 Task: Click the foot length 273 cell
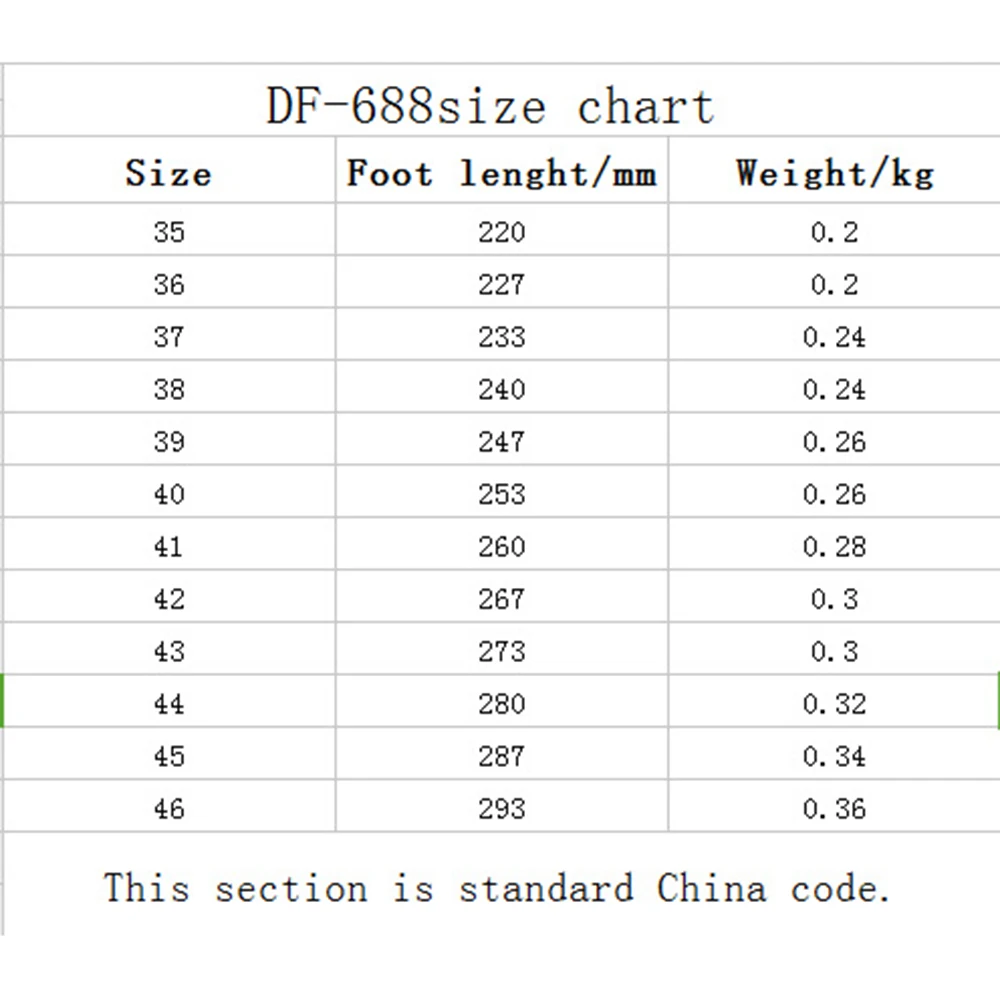click(x=501, y=651)
